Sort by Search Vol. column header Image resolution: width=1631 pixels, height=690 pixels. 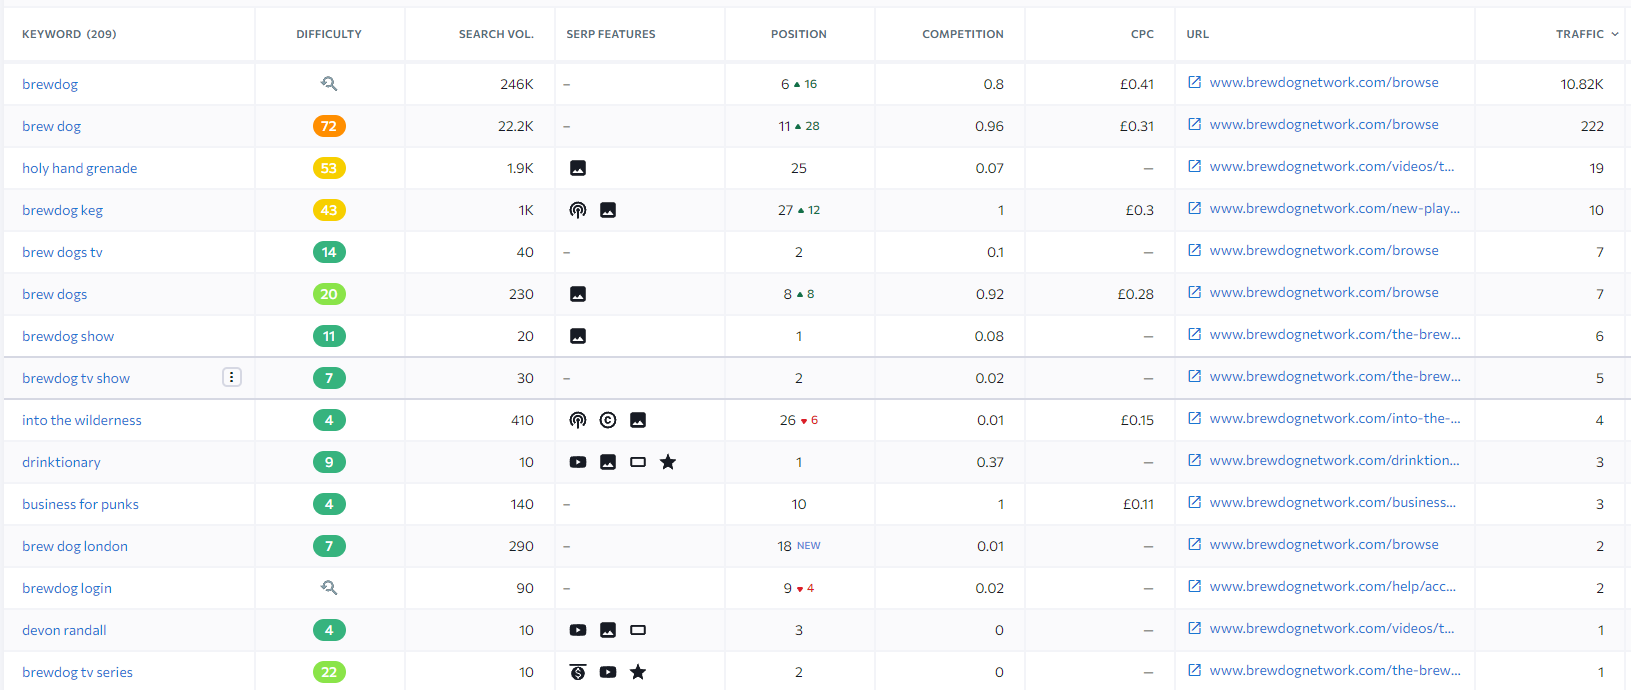496,34
